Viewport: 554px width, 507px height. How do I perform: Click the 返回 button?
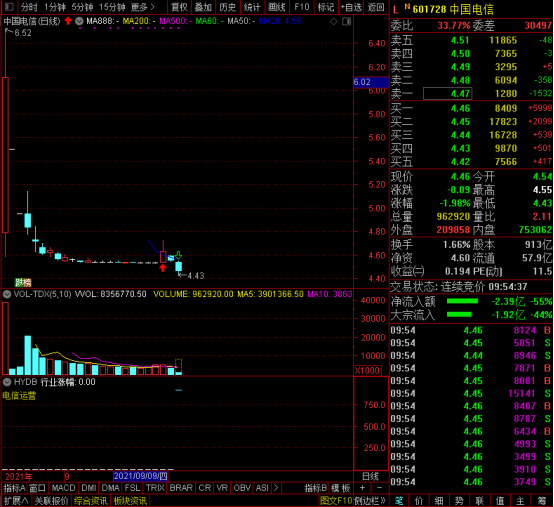[376, 7]
